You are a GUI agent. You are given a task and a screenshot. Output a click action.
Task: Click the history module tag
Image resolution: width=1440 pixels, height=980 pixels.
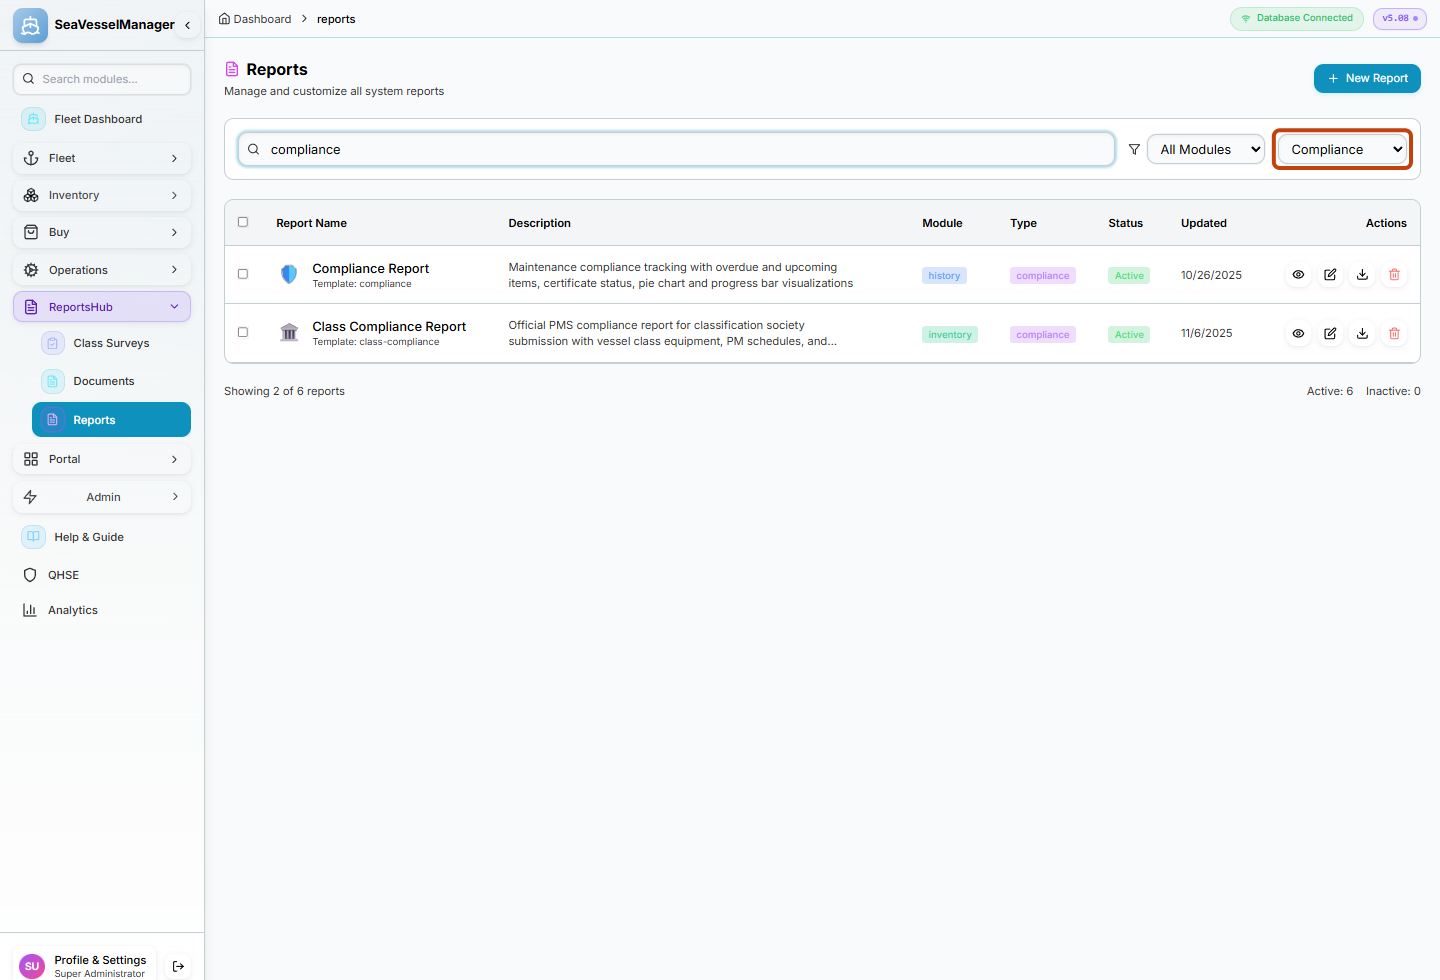pyautogui.click(x=944, y=276)
